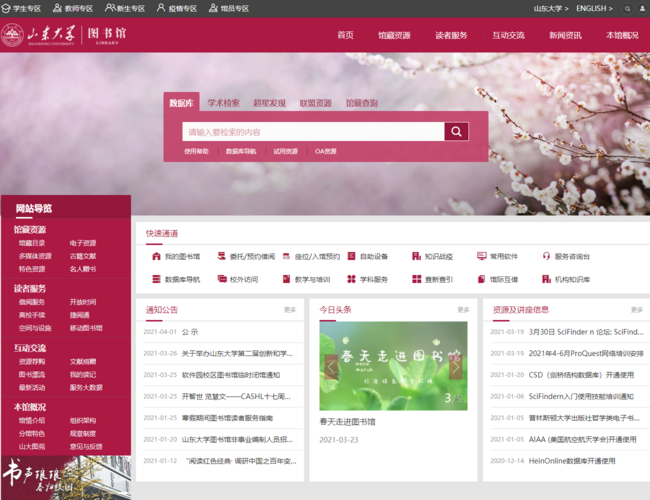Click the Shandong University Library logo
The height and width of the screenshot is (500, 650).
click(x=64, y=35)
